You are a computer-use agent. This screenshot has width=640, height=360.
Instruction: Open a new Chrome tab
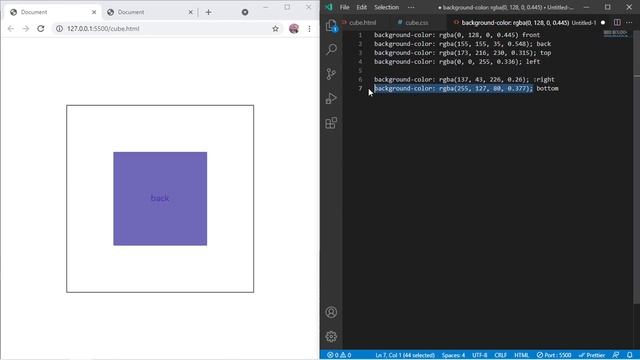click(209, 12)
